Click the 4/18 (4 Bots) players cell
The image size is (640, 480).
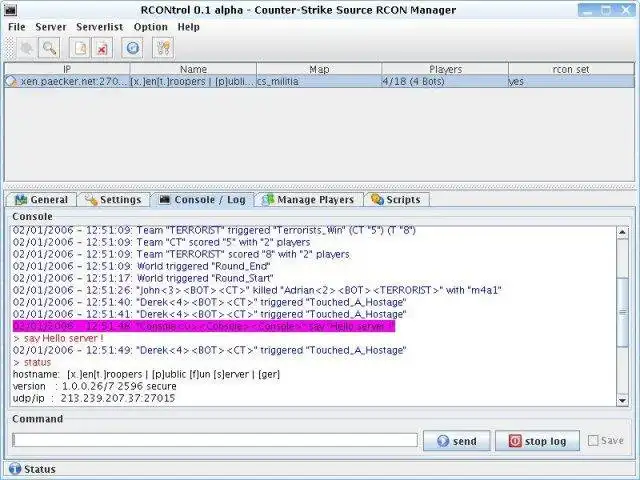pos(445,82)
